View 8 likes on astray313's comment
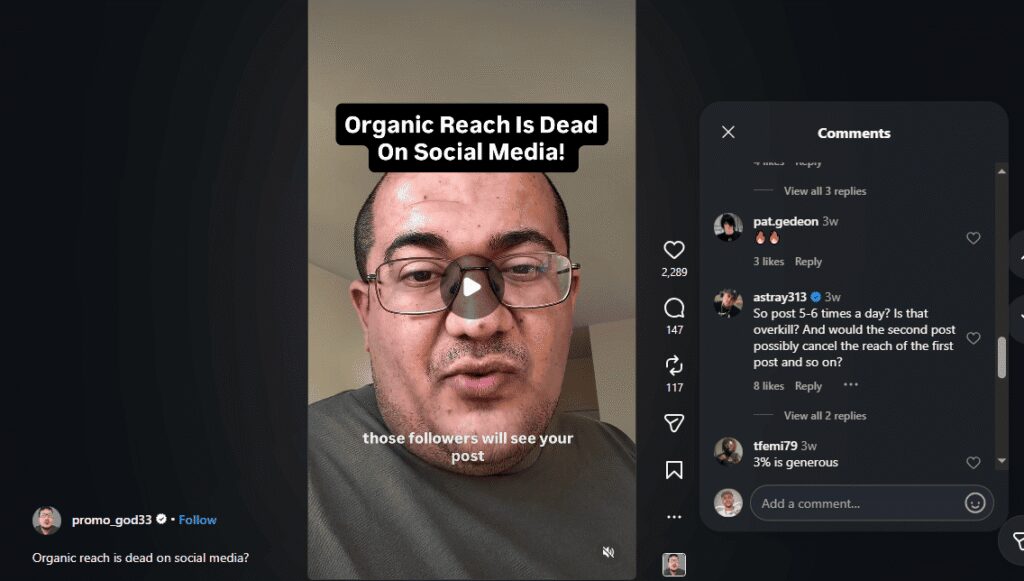This screenshot has width=1024, height=581. click(x=768, y=386)
